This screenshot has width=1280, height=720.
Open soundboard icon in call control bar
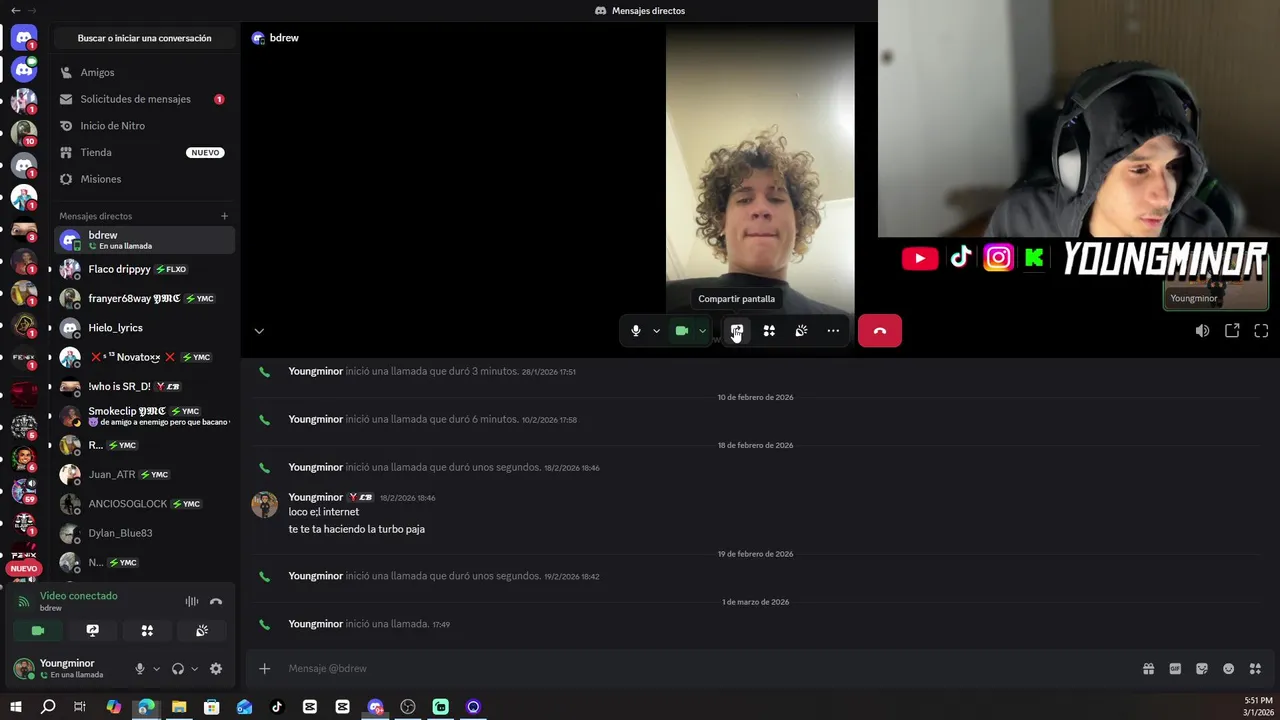point(801,331)
